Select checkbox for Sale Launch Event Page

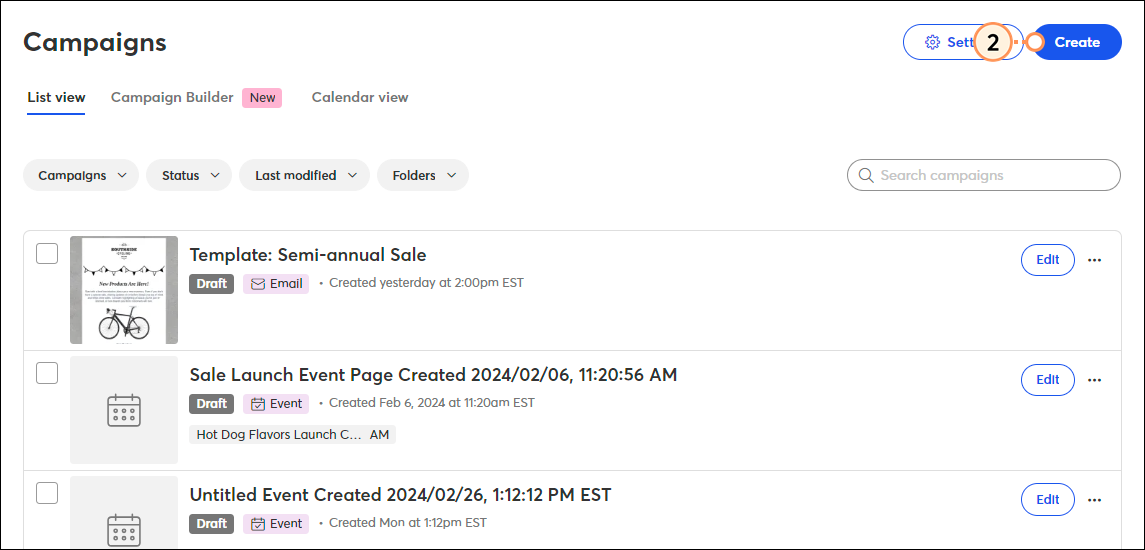click(x=47, y=373)
